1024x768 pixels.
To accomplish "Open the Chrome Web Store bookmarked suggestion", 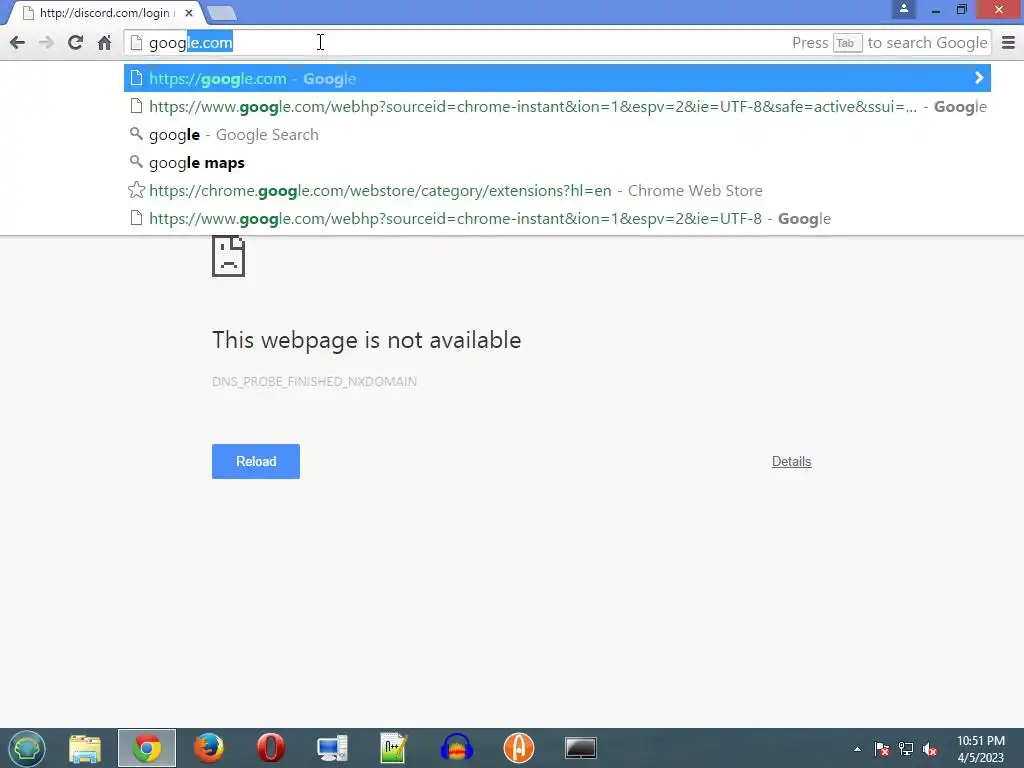I will 557,191.
